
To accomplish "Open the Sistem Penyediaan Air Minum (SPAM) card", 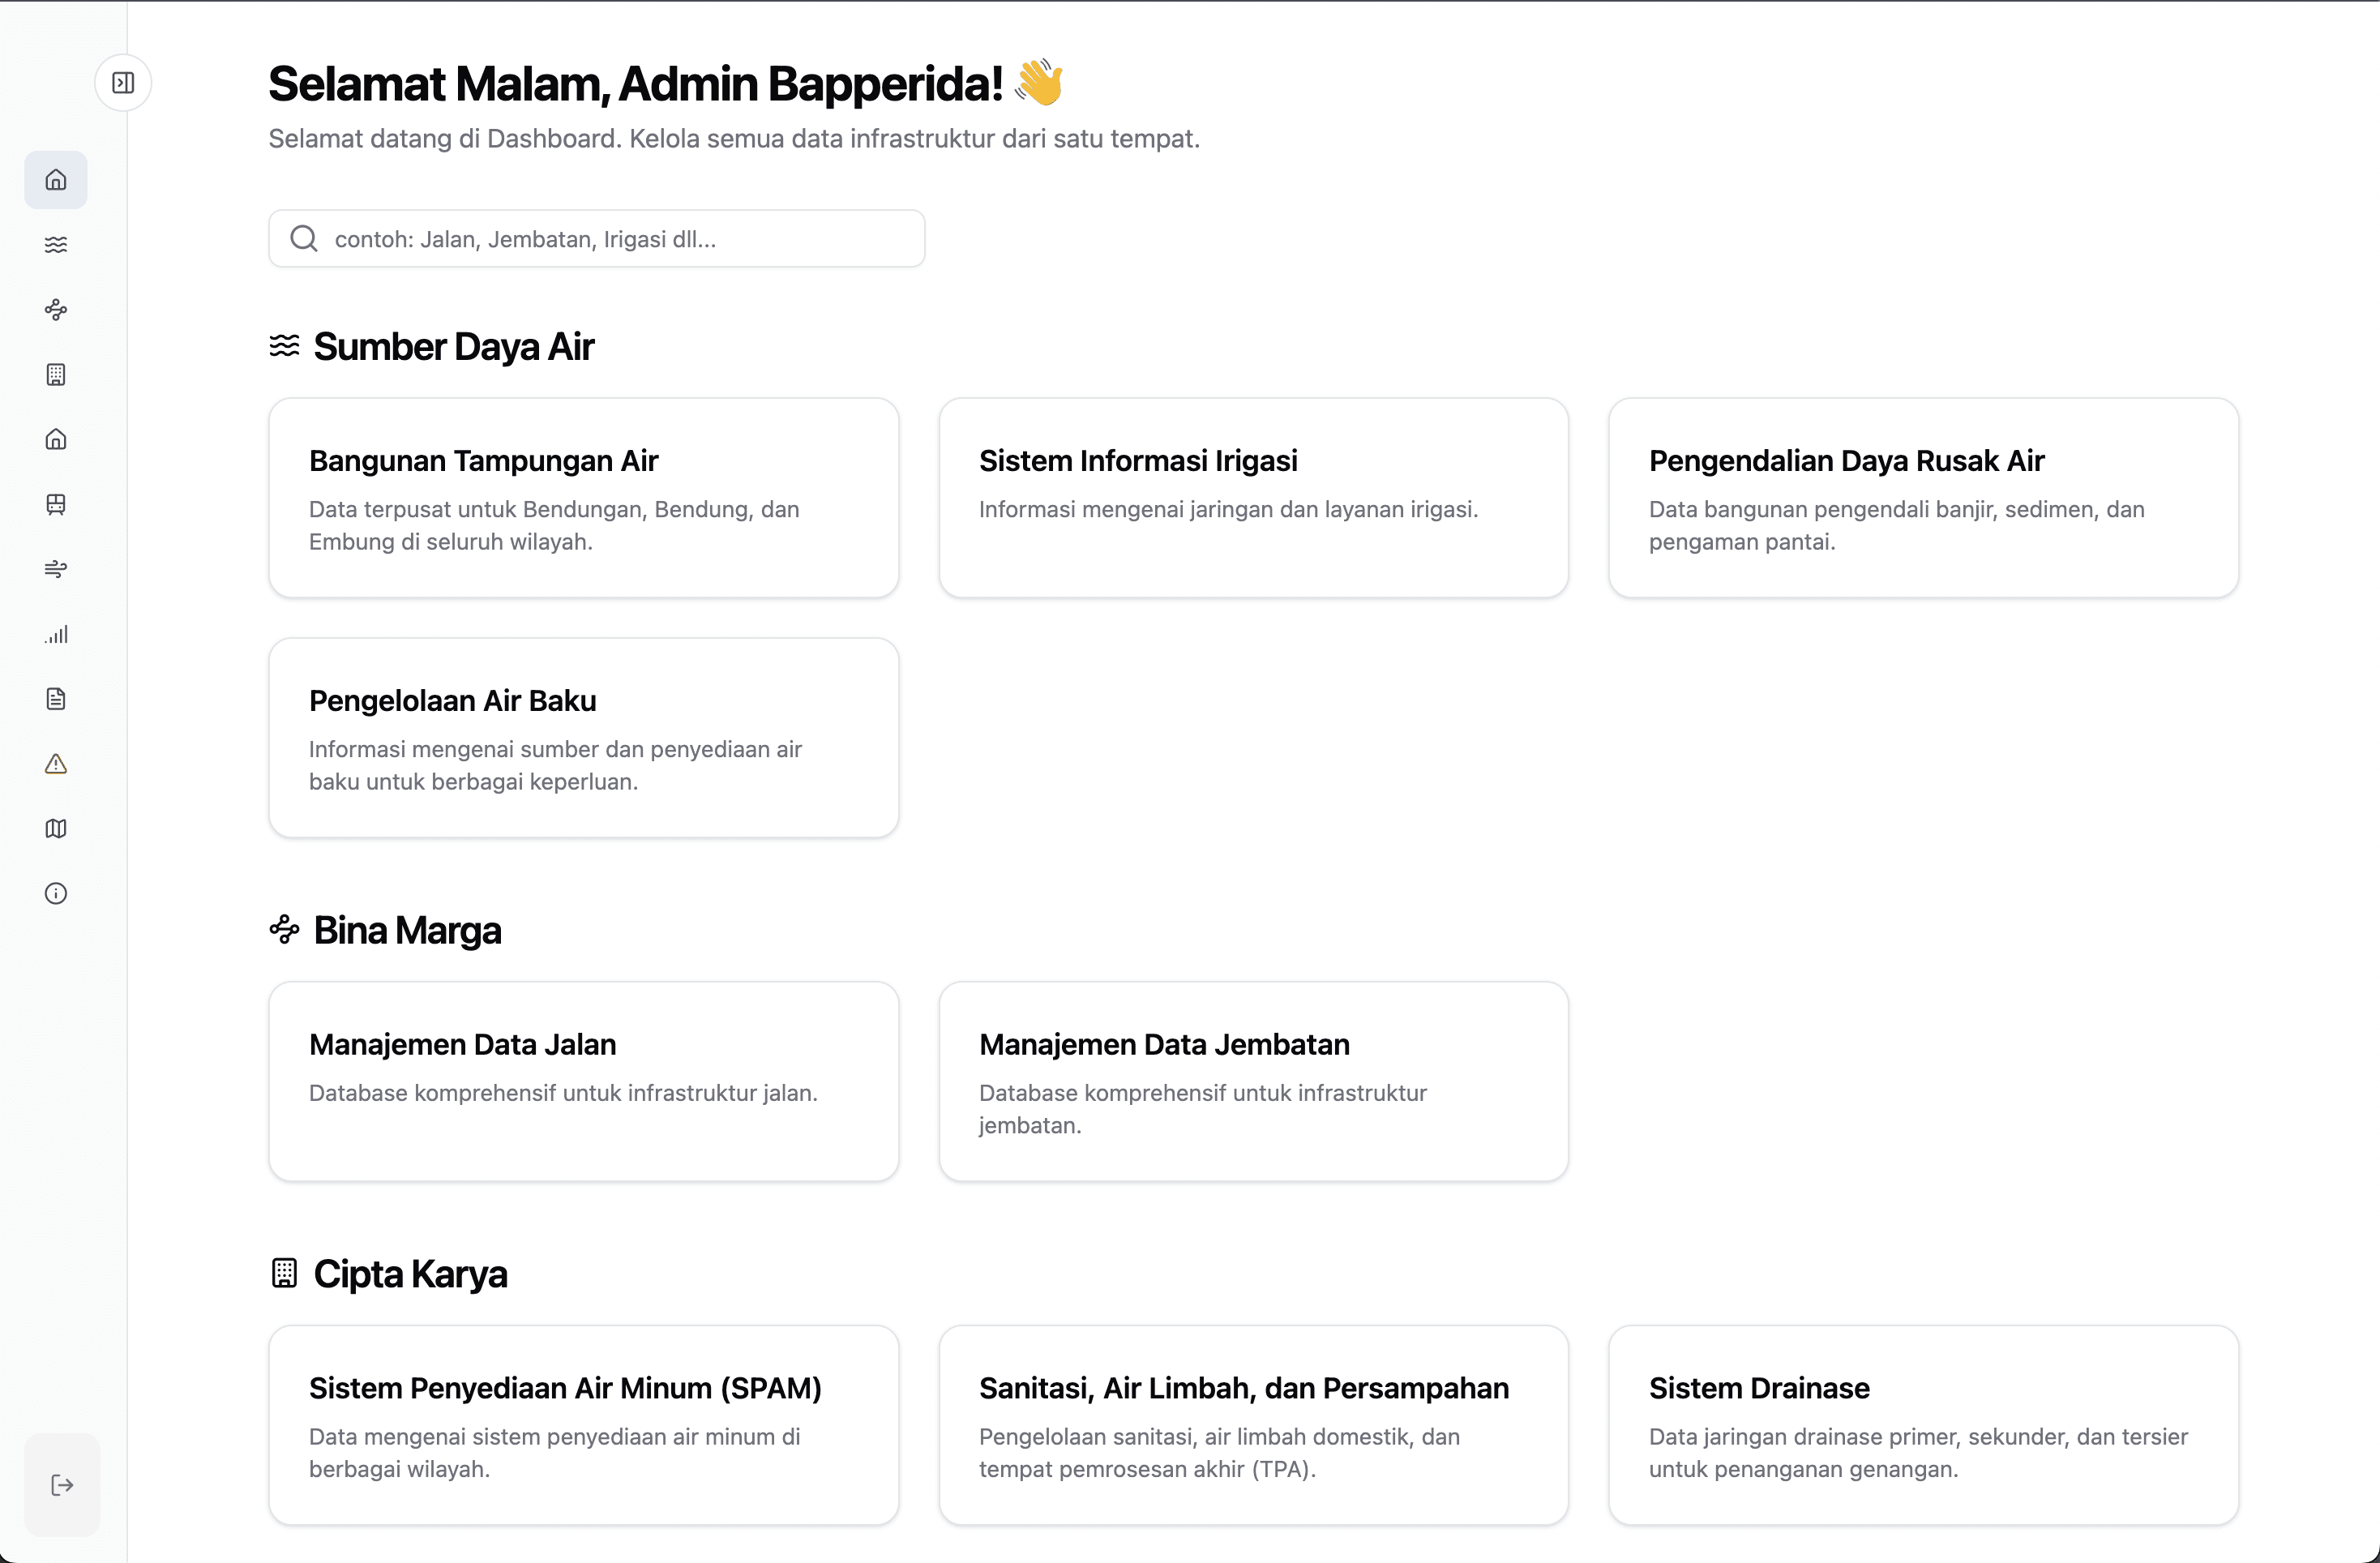I will coord(584,1426).
